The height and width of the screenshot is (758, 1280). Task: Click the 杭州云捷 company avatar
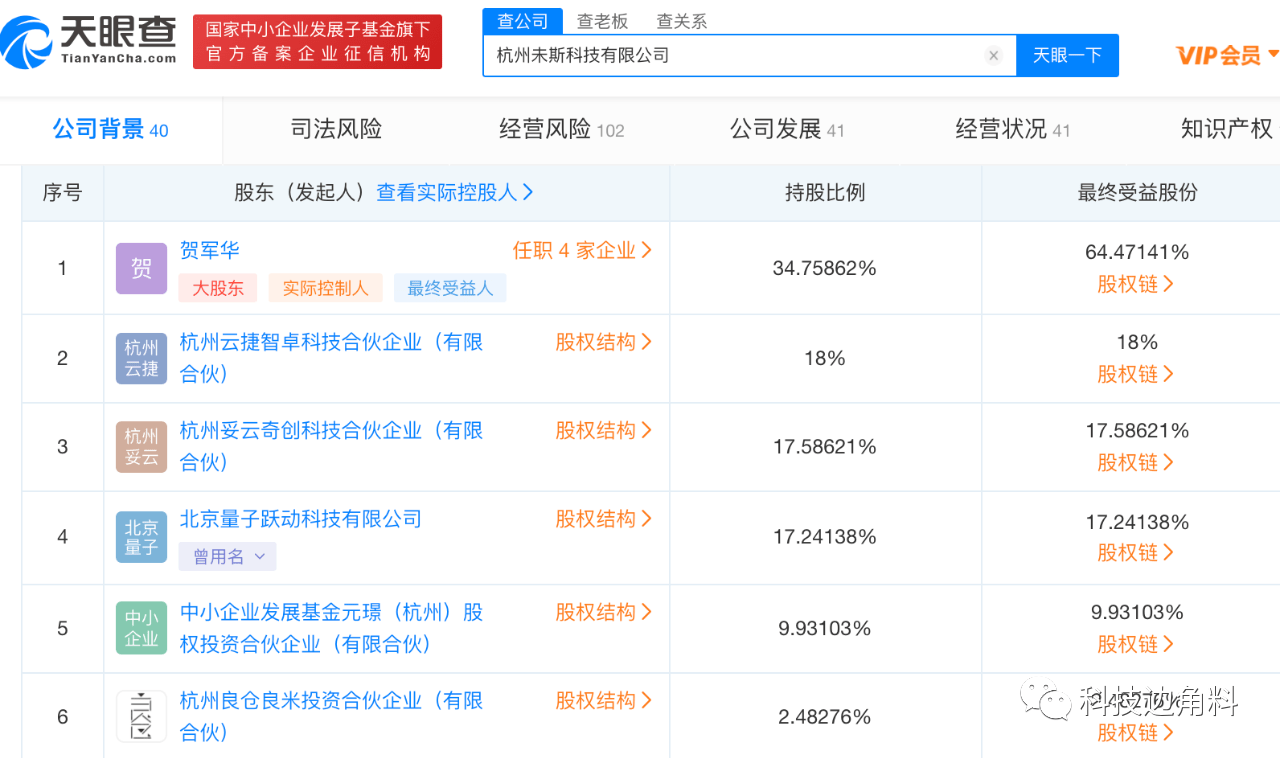(x=141, y=359)
